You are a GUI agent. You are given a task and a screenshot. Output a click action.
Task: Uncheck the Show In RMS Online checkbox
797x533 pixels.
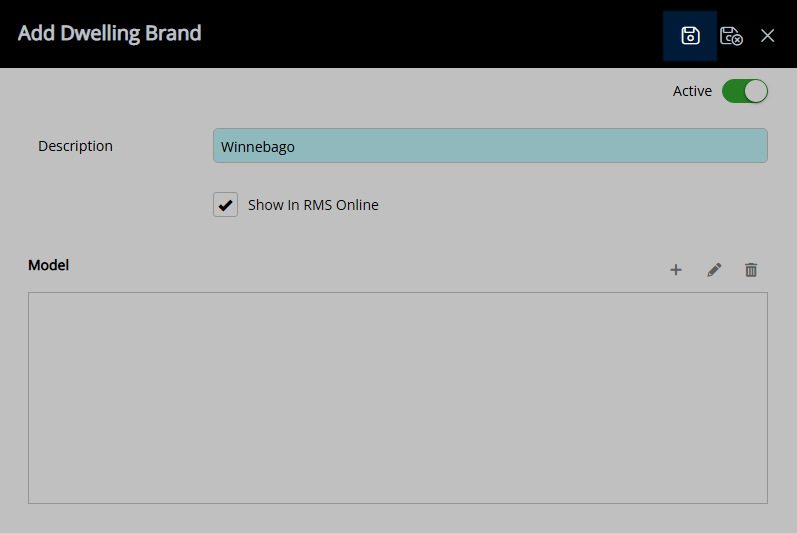tap(225, 205)
